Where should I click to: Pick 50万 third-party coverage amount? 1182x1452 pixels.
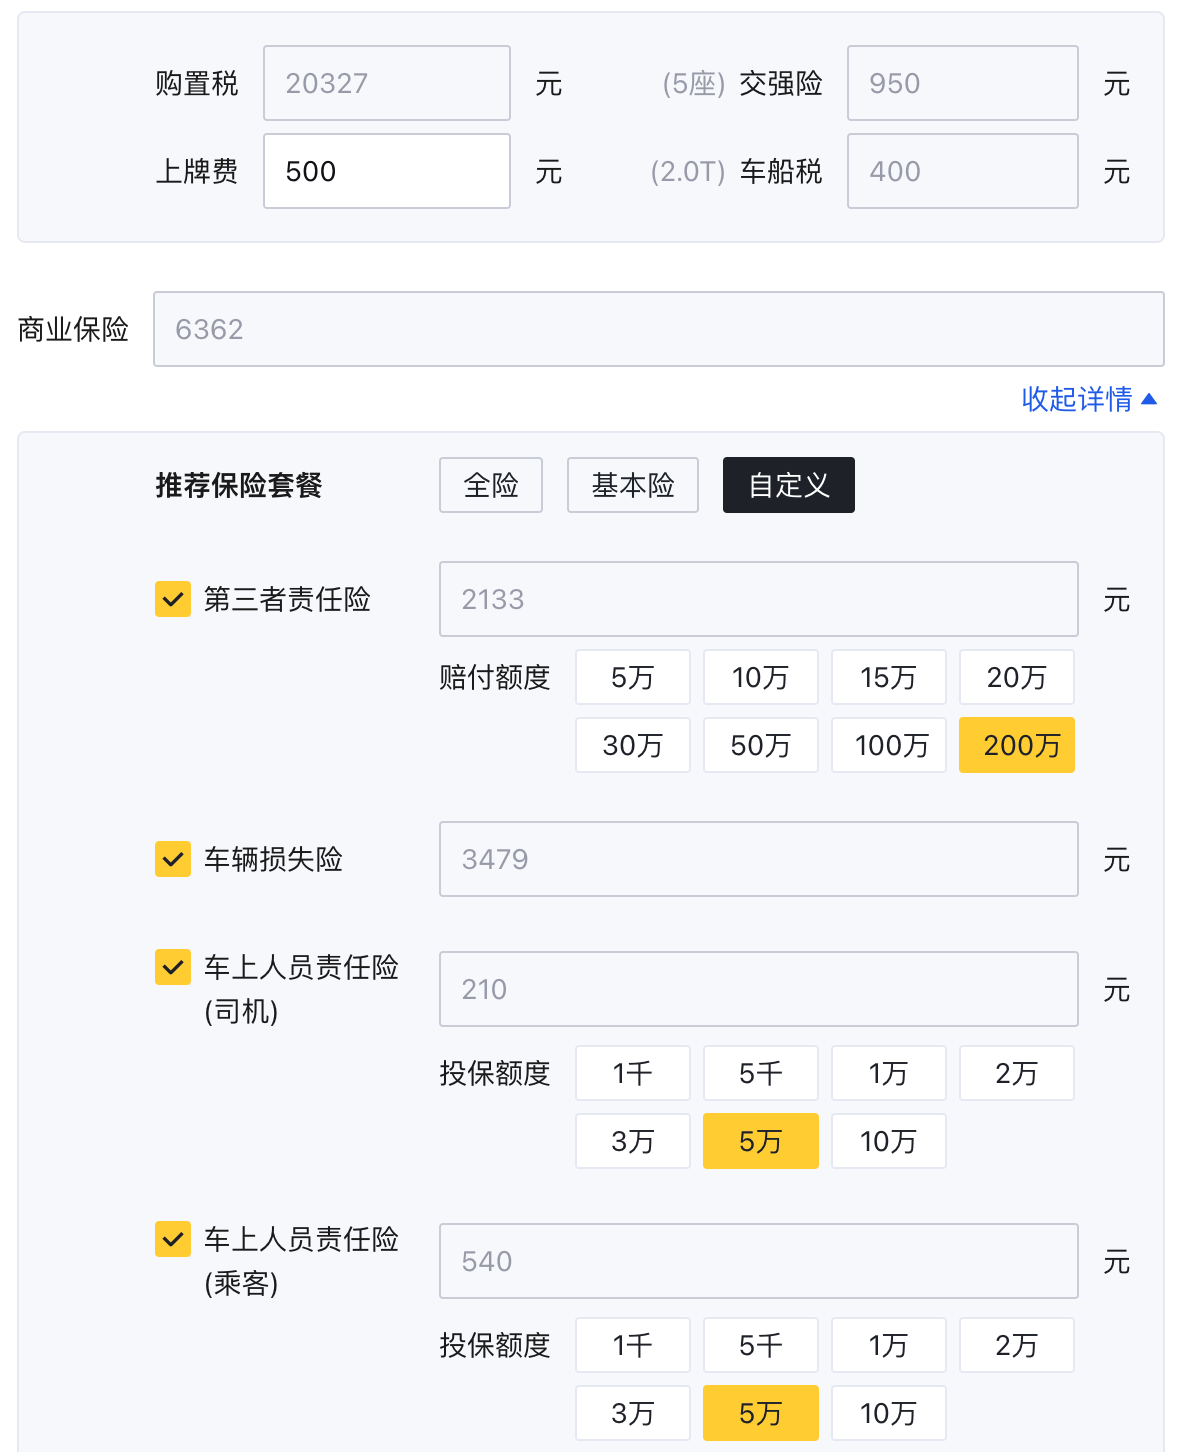coord(760,745)
